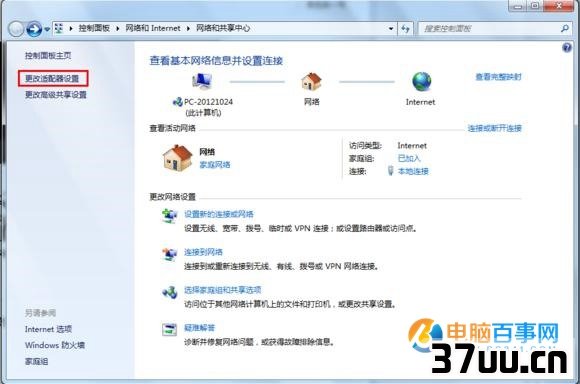Open 设置新的连接或网络 link
Screen dimensions: 580x384
click(x=219, y=214)
